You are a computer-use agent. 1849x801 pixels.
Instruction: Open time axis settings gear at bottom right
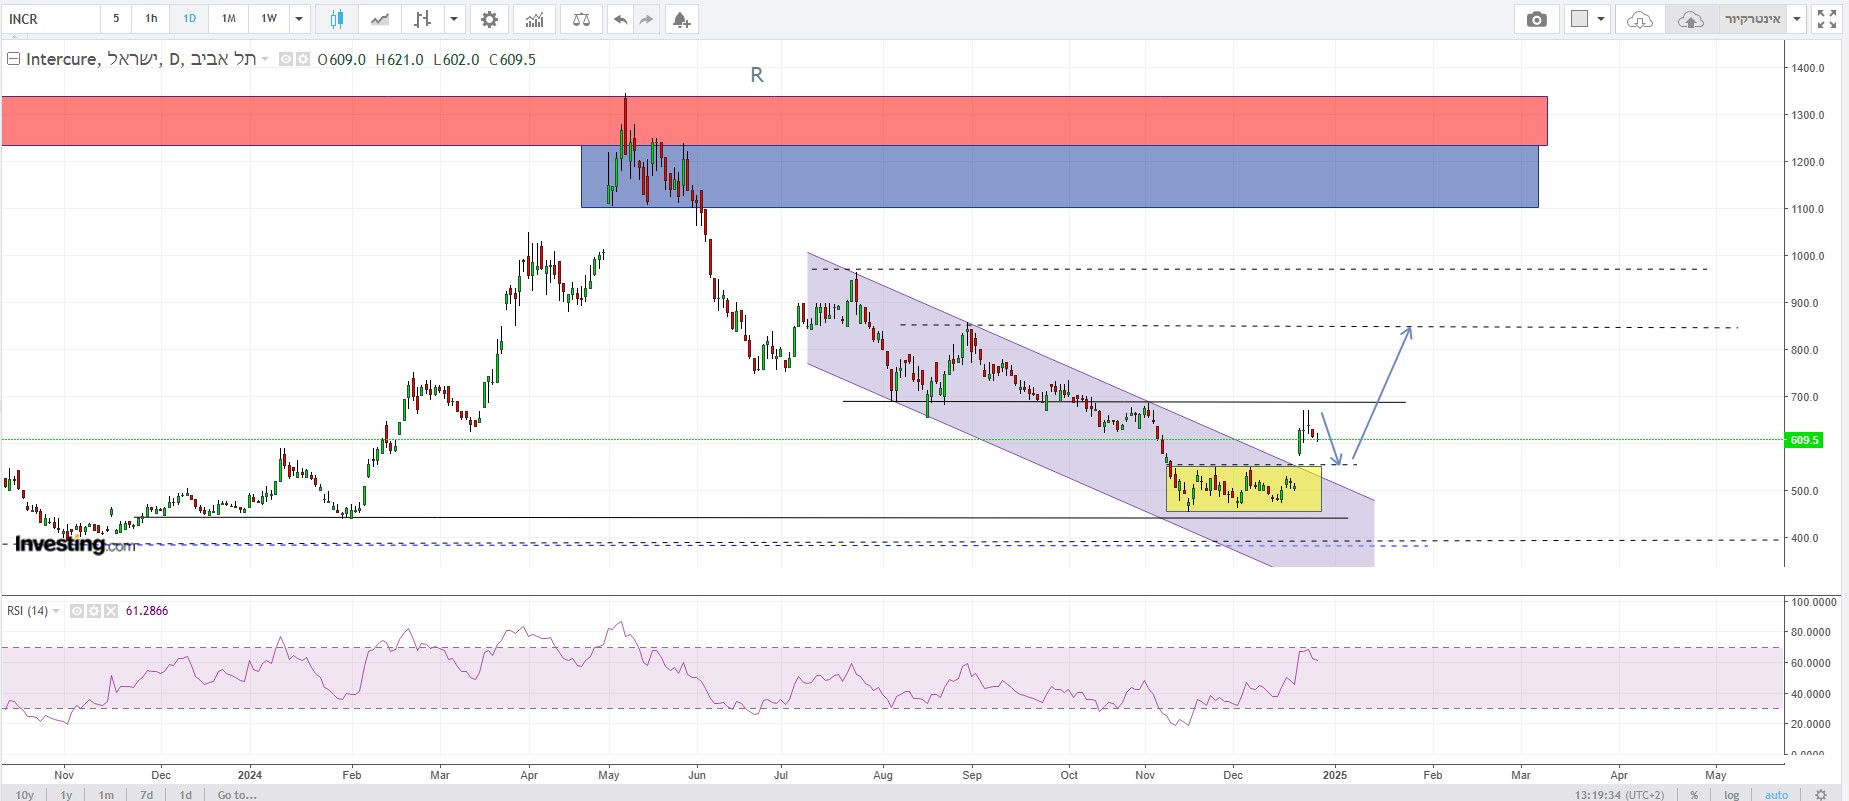pyautogui.click(x=1821, y=795)
